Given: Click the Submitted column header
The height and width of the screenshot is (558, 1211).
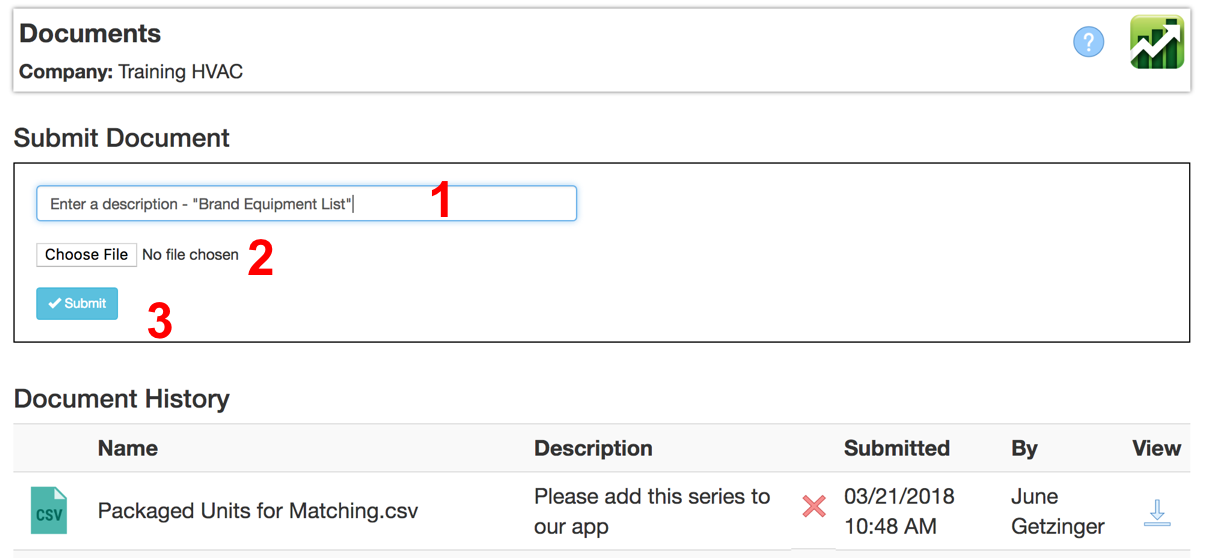Looking at the screenshot, I should (x=897, y=448).
